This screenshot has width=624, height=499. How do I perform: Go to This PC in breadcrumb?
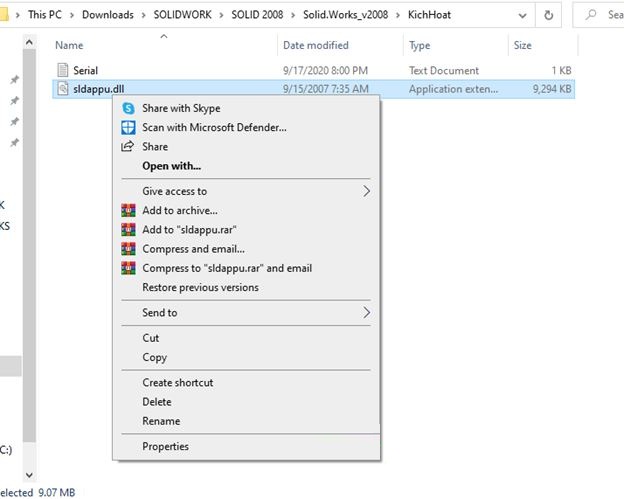click(x=45, y=15)
